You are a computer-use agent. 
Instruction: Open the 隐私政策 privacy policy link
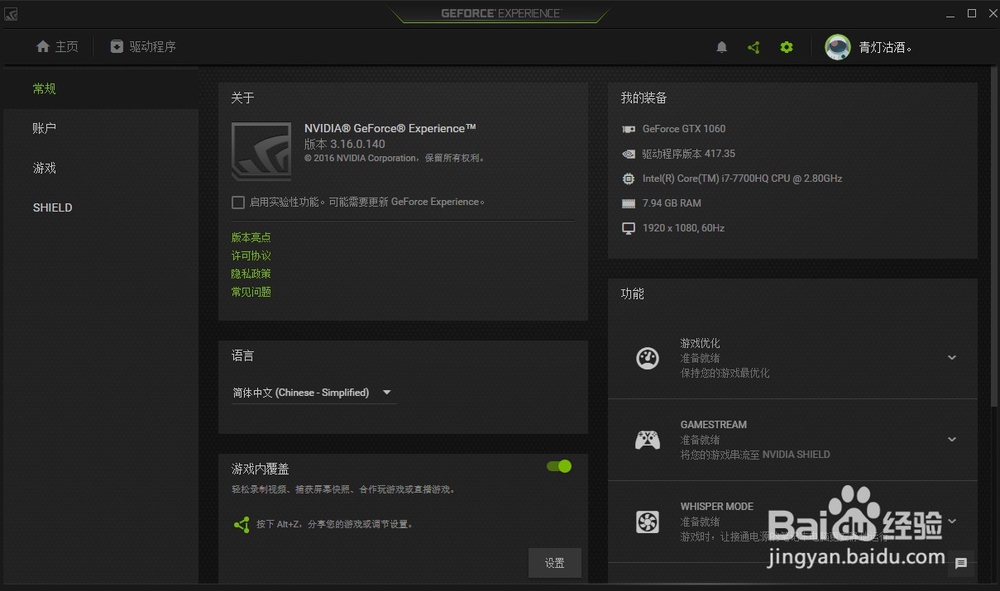click(x=249, y=273)
